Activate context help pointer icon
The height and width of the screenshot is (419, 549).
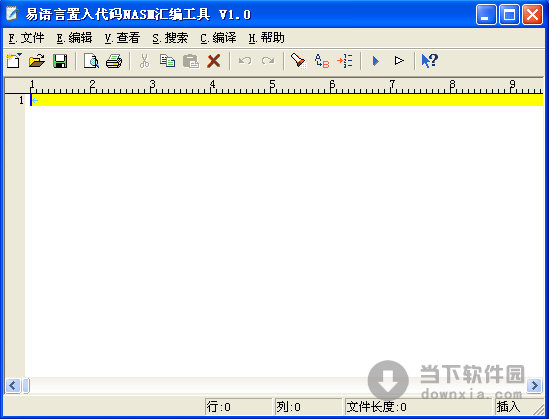pos(430,61)
